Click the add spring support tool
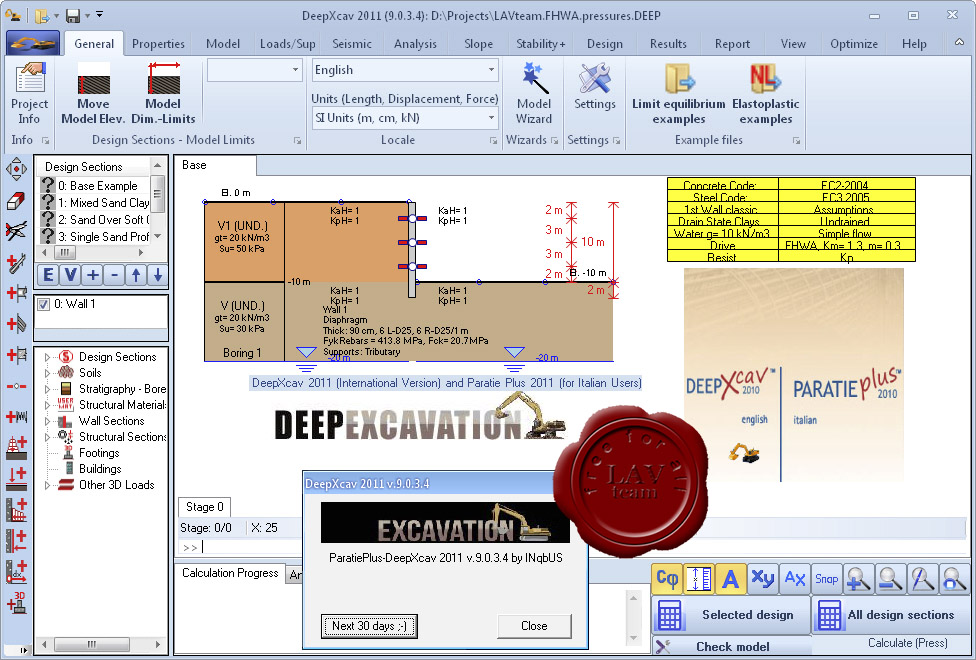This screenshot has height=660, width=976. coord(16,416)
